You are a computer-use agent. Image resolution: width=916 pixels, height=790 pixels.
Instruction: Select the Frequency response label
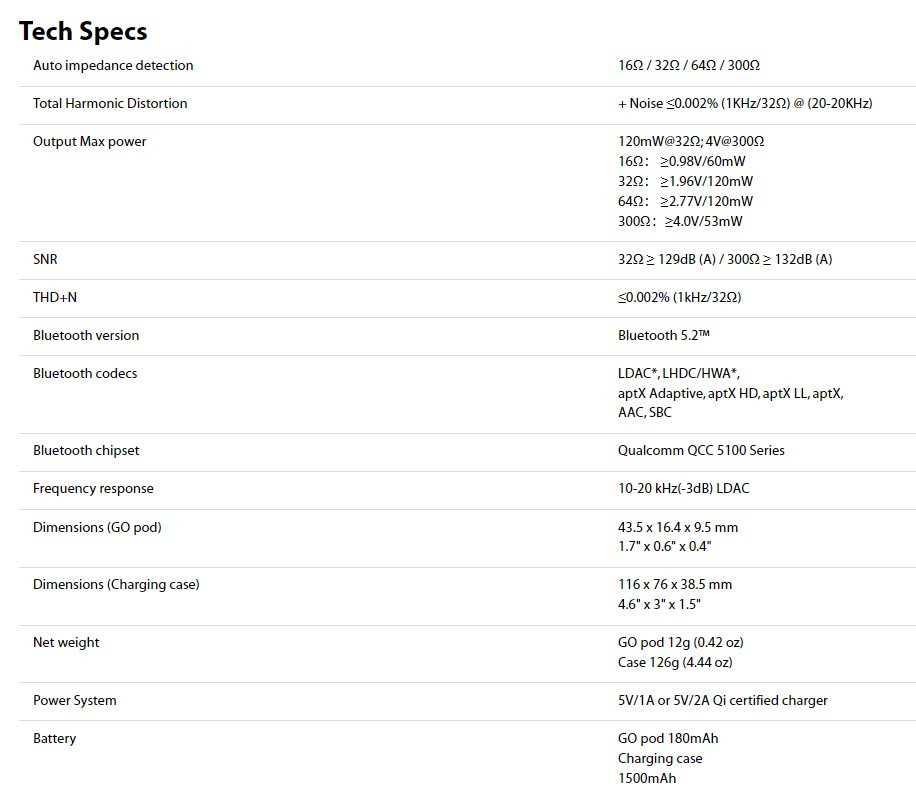click(93, 489)
